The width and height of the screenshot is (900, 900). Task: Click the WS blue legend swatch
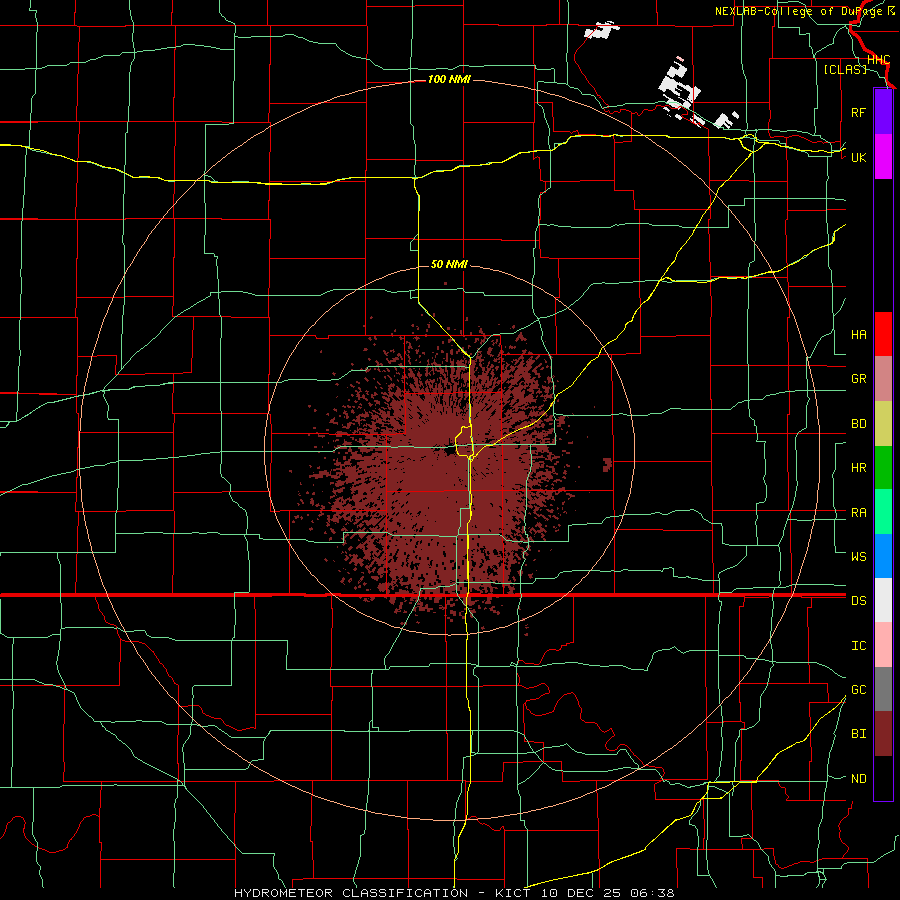tap(883, 556)
